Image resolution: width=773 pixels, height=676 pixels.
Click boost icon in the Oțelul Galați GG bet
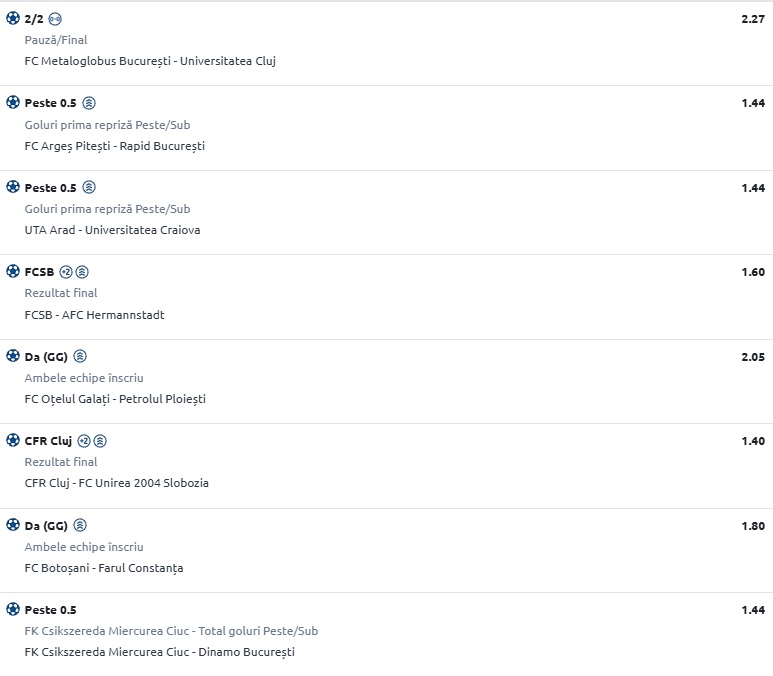coord(80,356)
